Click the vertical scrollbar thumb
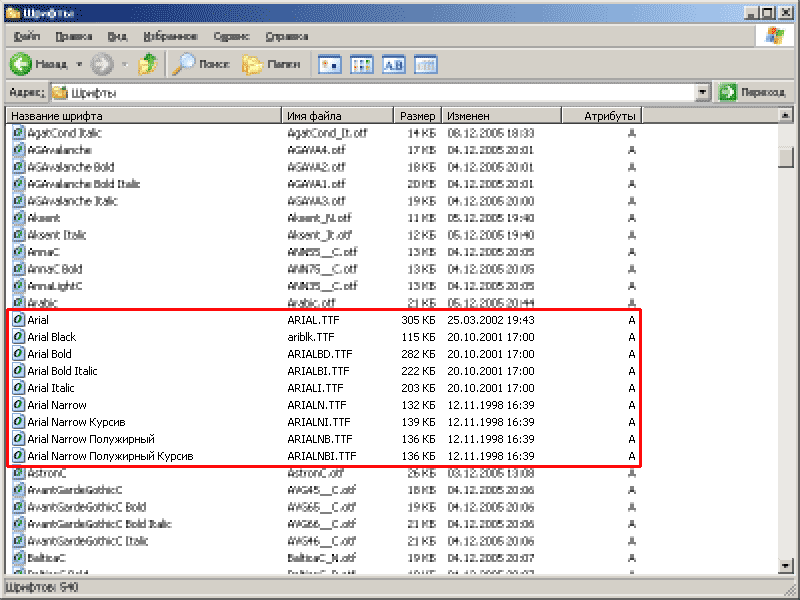 pos(786,157)
